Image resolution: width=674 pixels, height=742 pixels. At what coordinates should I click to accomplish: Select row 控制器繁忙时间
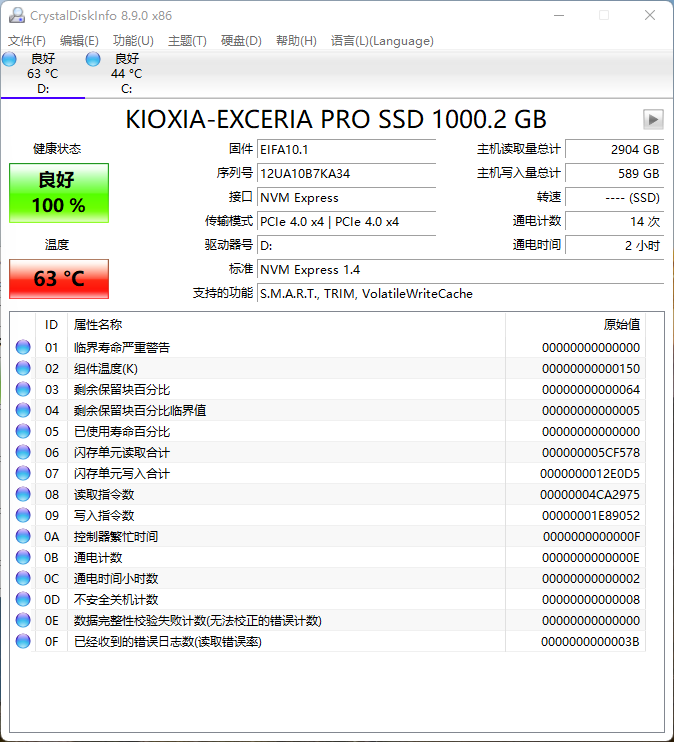click(328, 536)
